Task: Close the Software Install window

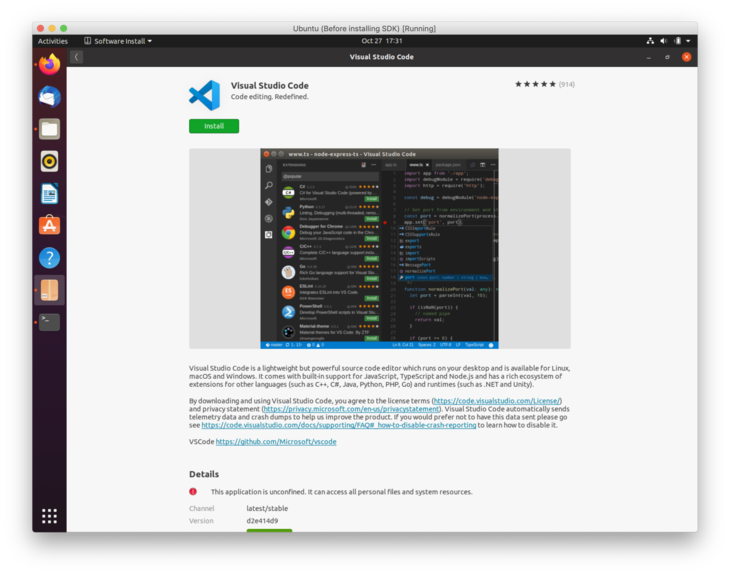Action: pyautogui.click(x=686, y=57)
